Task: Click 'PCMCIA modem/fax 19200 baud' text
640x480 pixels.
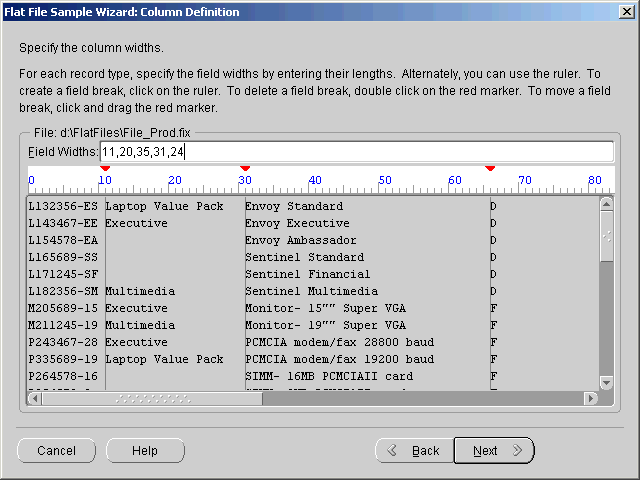Action: pyautogui.click(x=340, y=359)
